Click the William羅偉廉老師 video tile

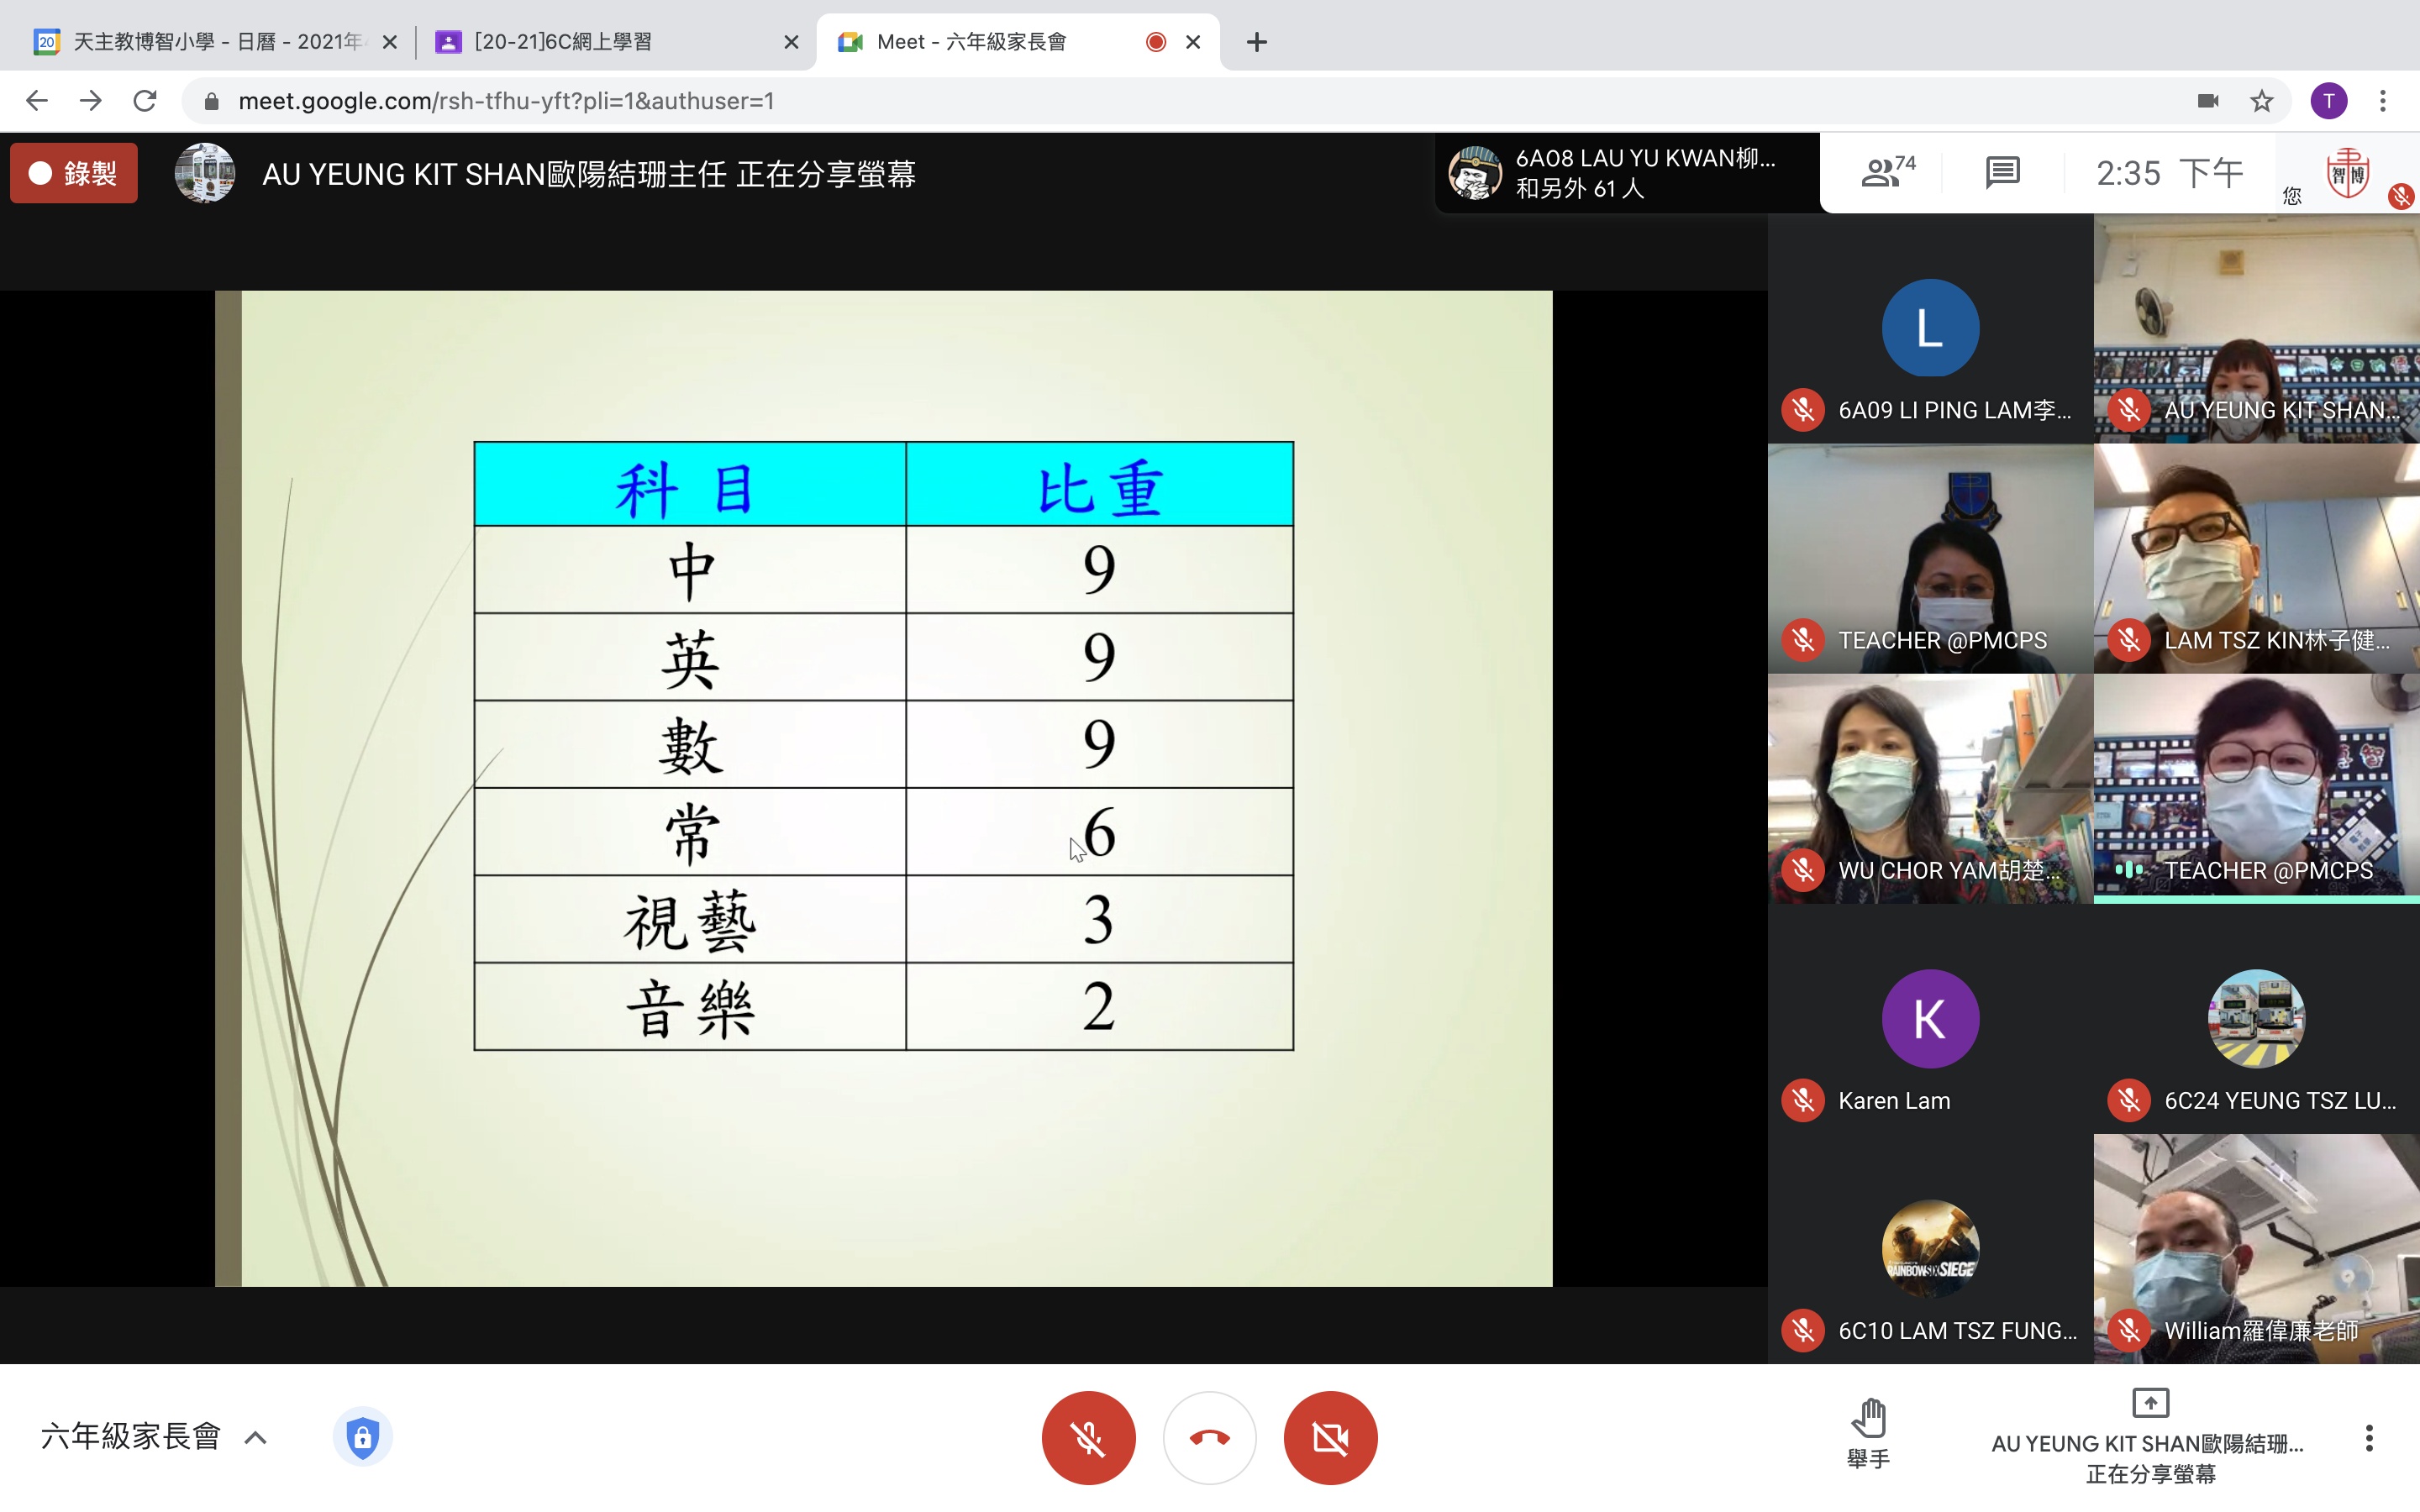click(2256, 1248)
